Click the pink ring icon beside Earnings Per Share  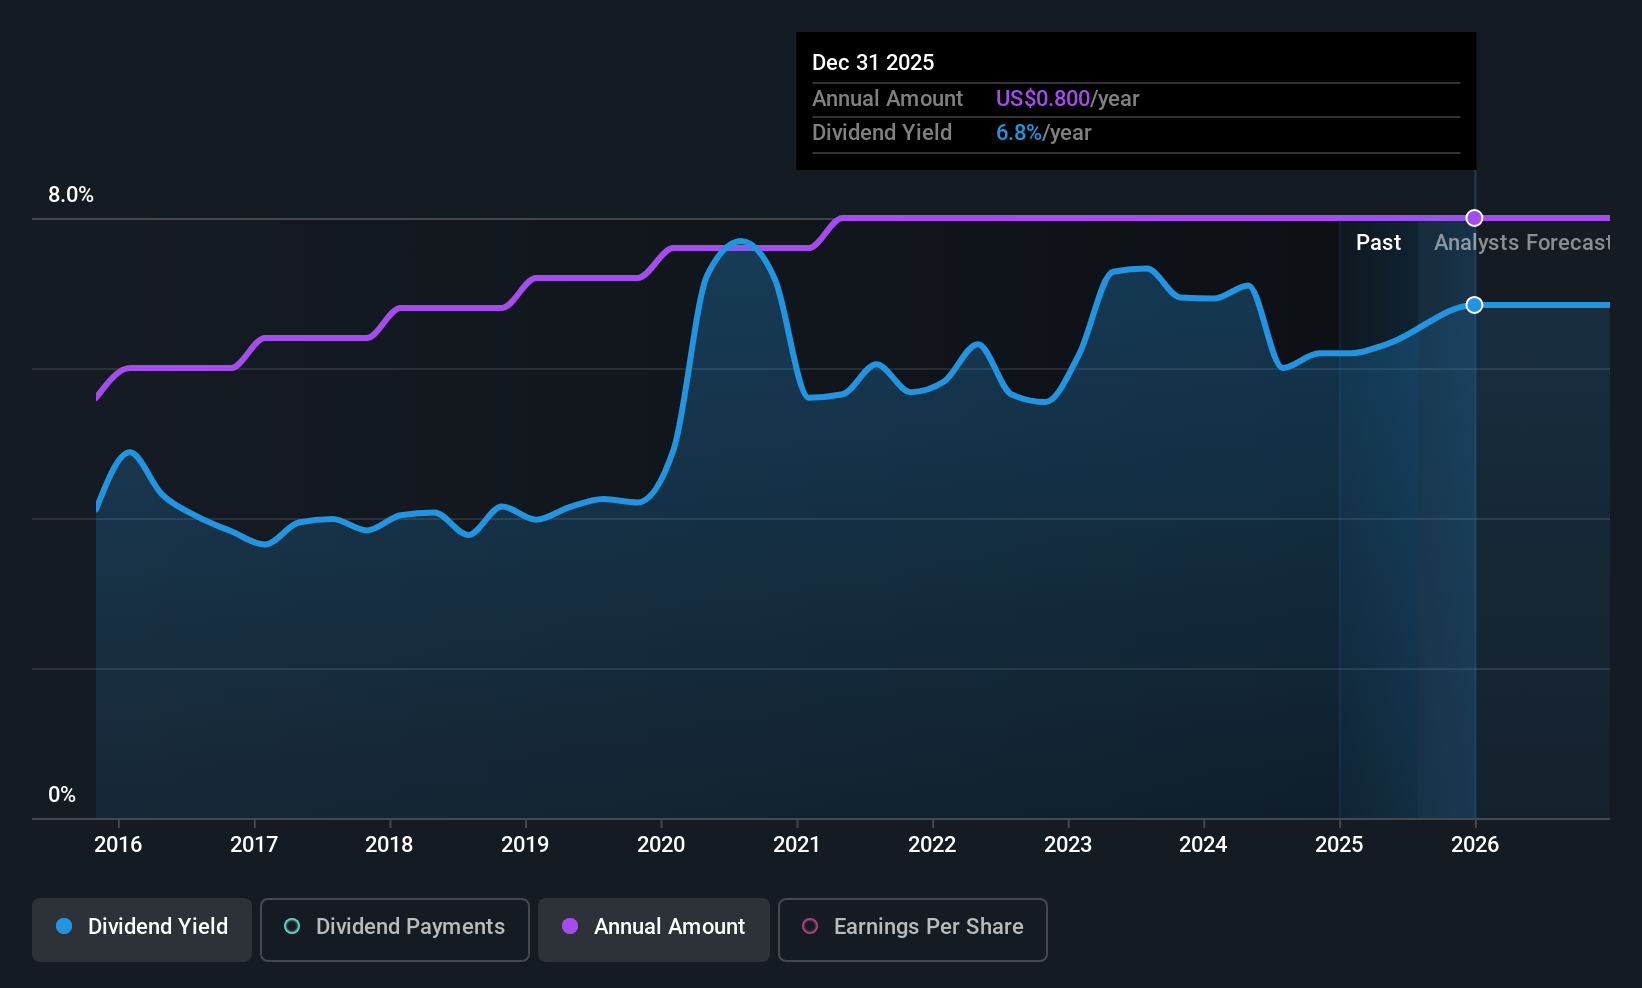click(x=810, y=927)
